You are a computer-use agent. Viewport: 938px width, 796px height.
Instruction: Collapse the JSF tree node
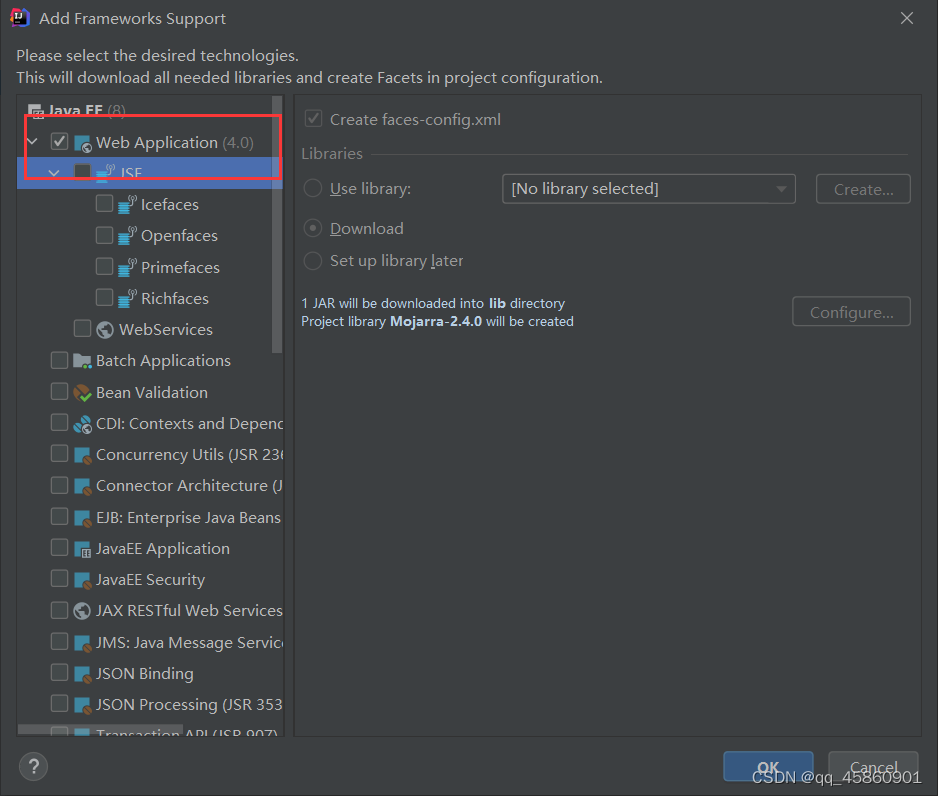[54, 173]
